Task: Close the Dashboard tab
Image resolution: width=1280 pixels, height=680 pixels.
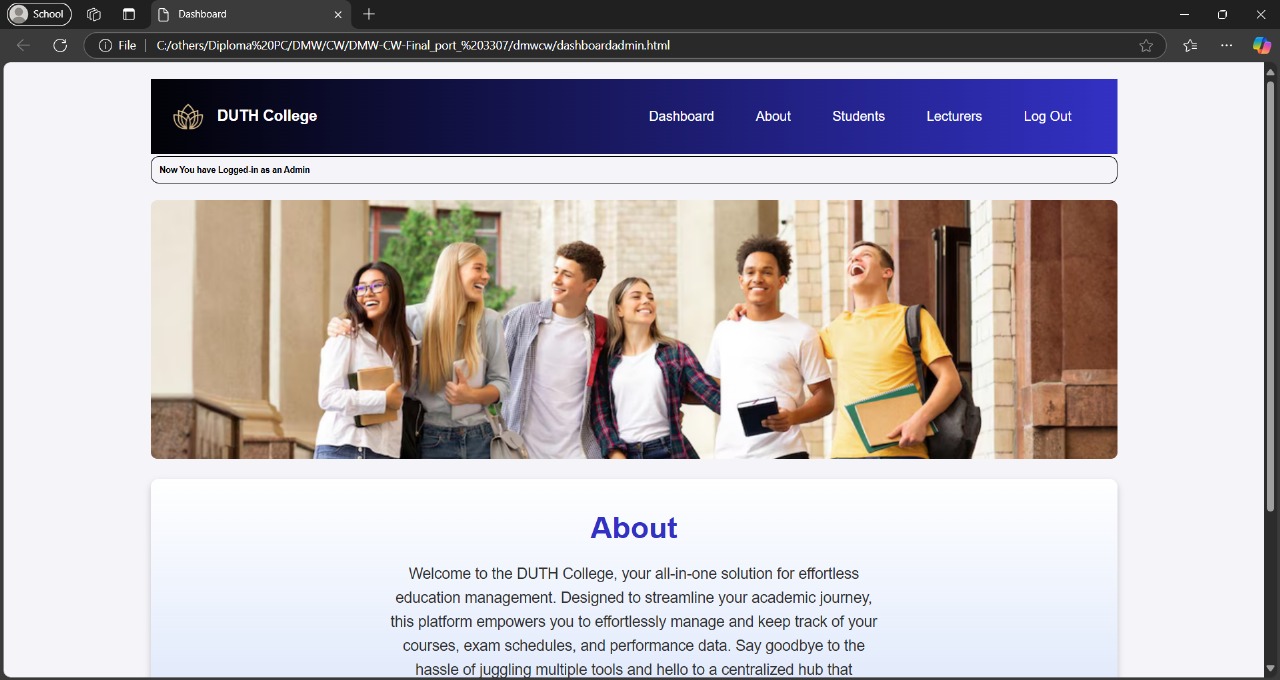Action: [338, 14]
